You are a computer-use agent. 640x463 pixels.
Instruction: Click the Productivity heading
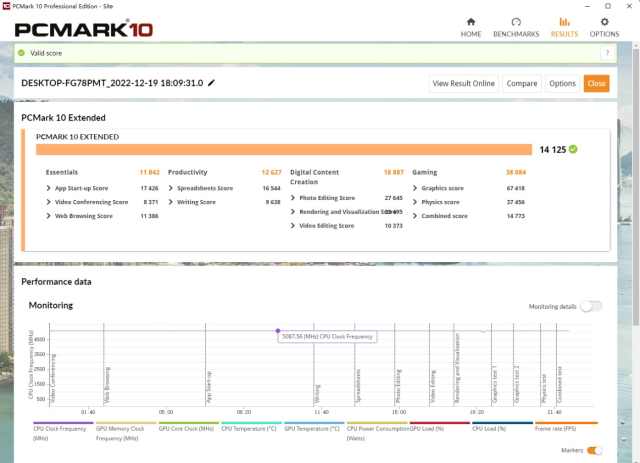pyautogui.click(x=188, y=172)
